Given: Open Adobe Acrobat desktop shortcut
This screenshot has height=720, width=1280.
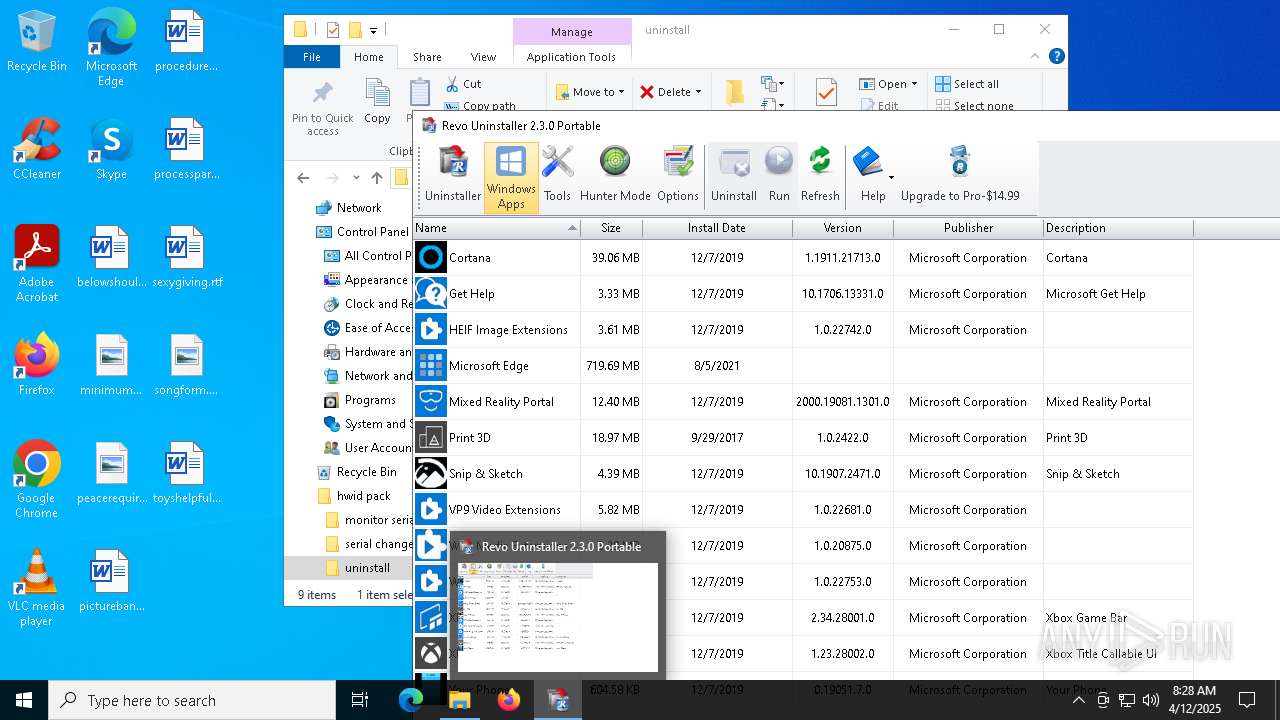Looking at the screenshot, I should pyautogui.click(x=37, y=264).
